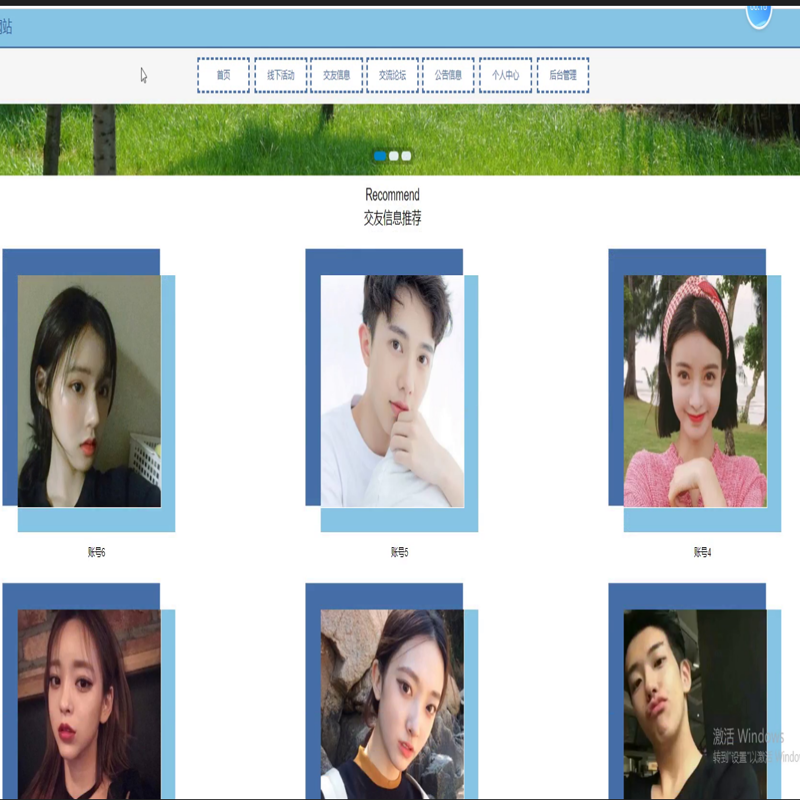The width and height of the screenshot is (800, 800).
Task: Click the 账号4 name label
Action: point(703,552)
